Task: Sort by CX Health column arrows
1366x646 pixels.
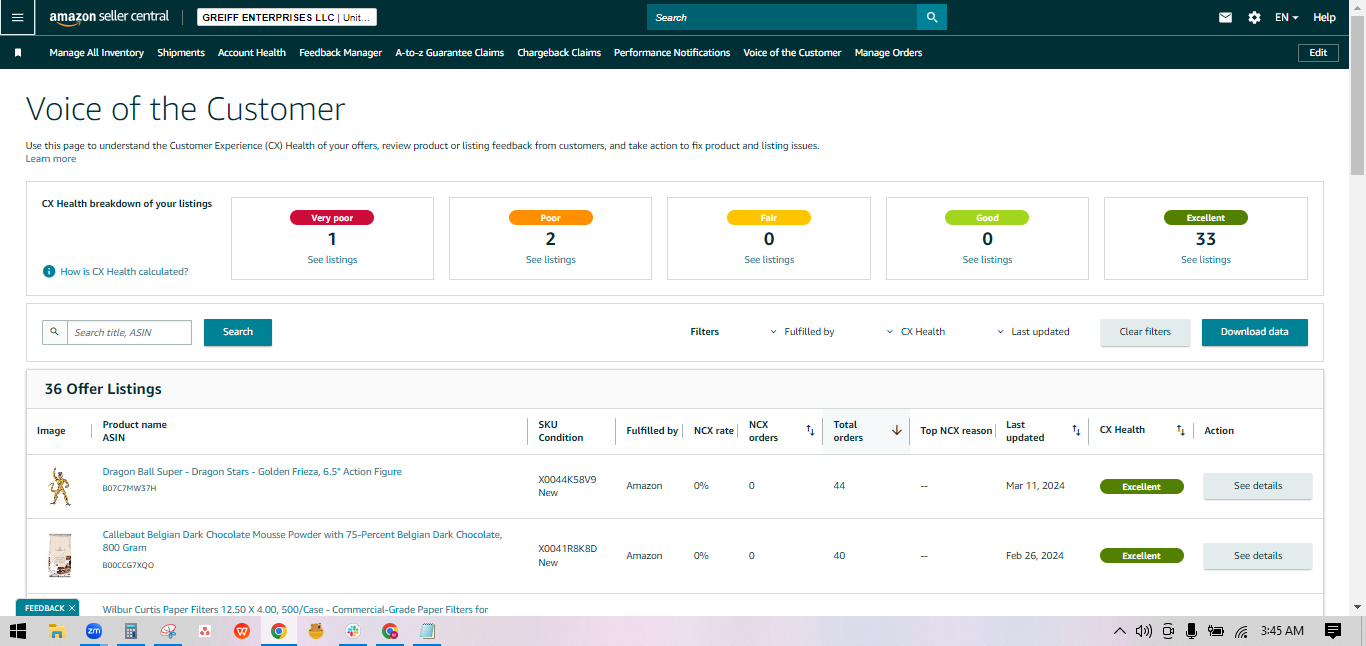Action: 1180,430
